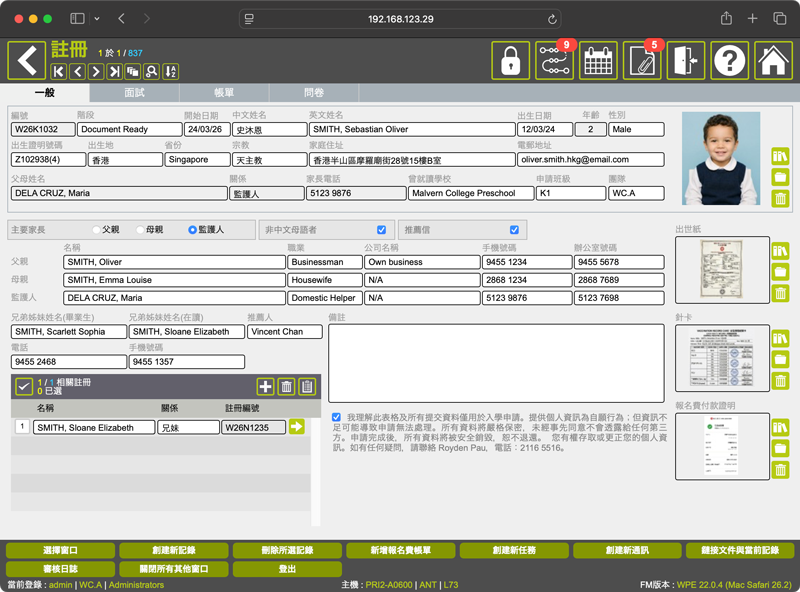Click the lock icon in top toolbar

click(510, 61)
